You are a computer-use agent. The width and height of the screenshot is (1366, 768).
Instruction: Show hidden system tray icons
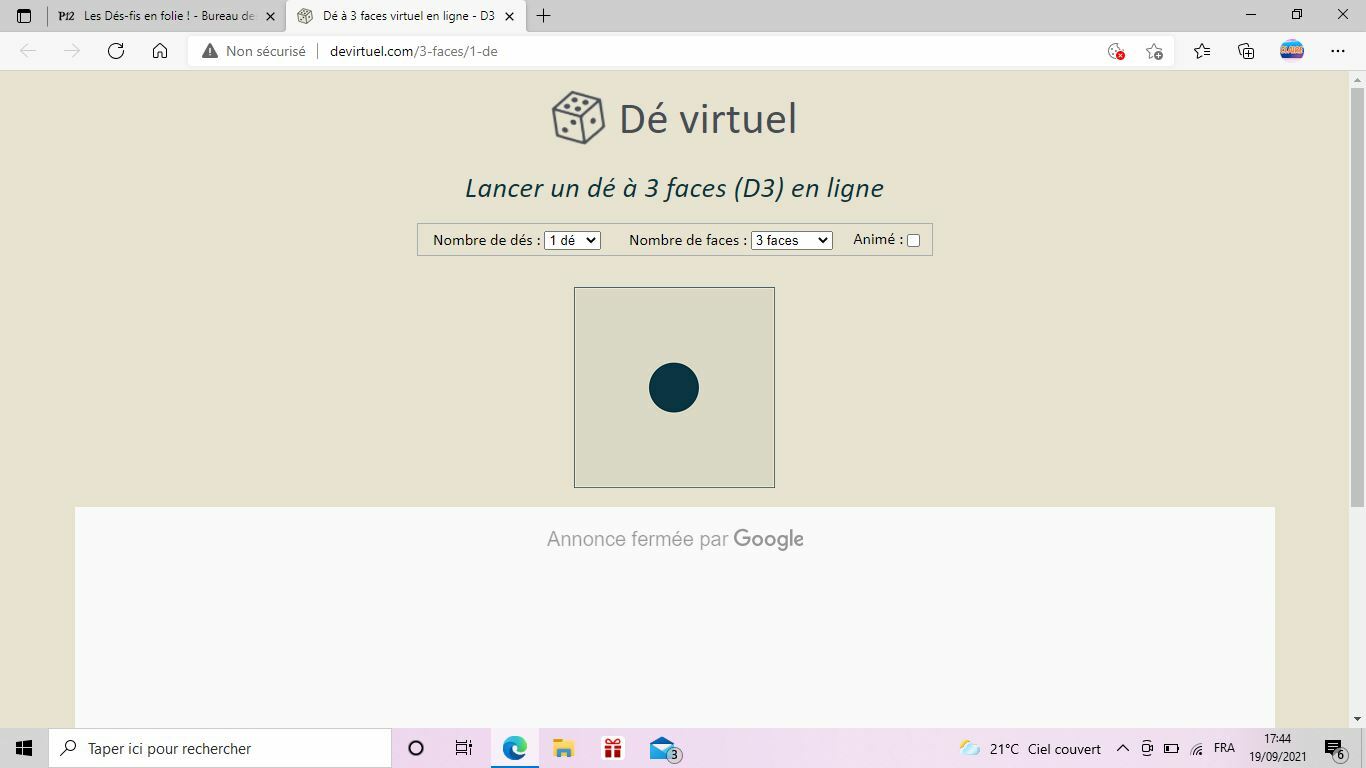(x=1123, y=749)
